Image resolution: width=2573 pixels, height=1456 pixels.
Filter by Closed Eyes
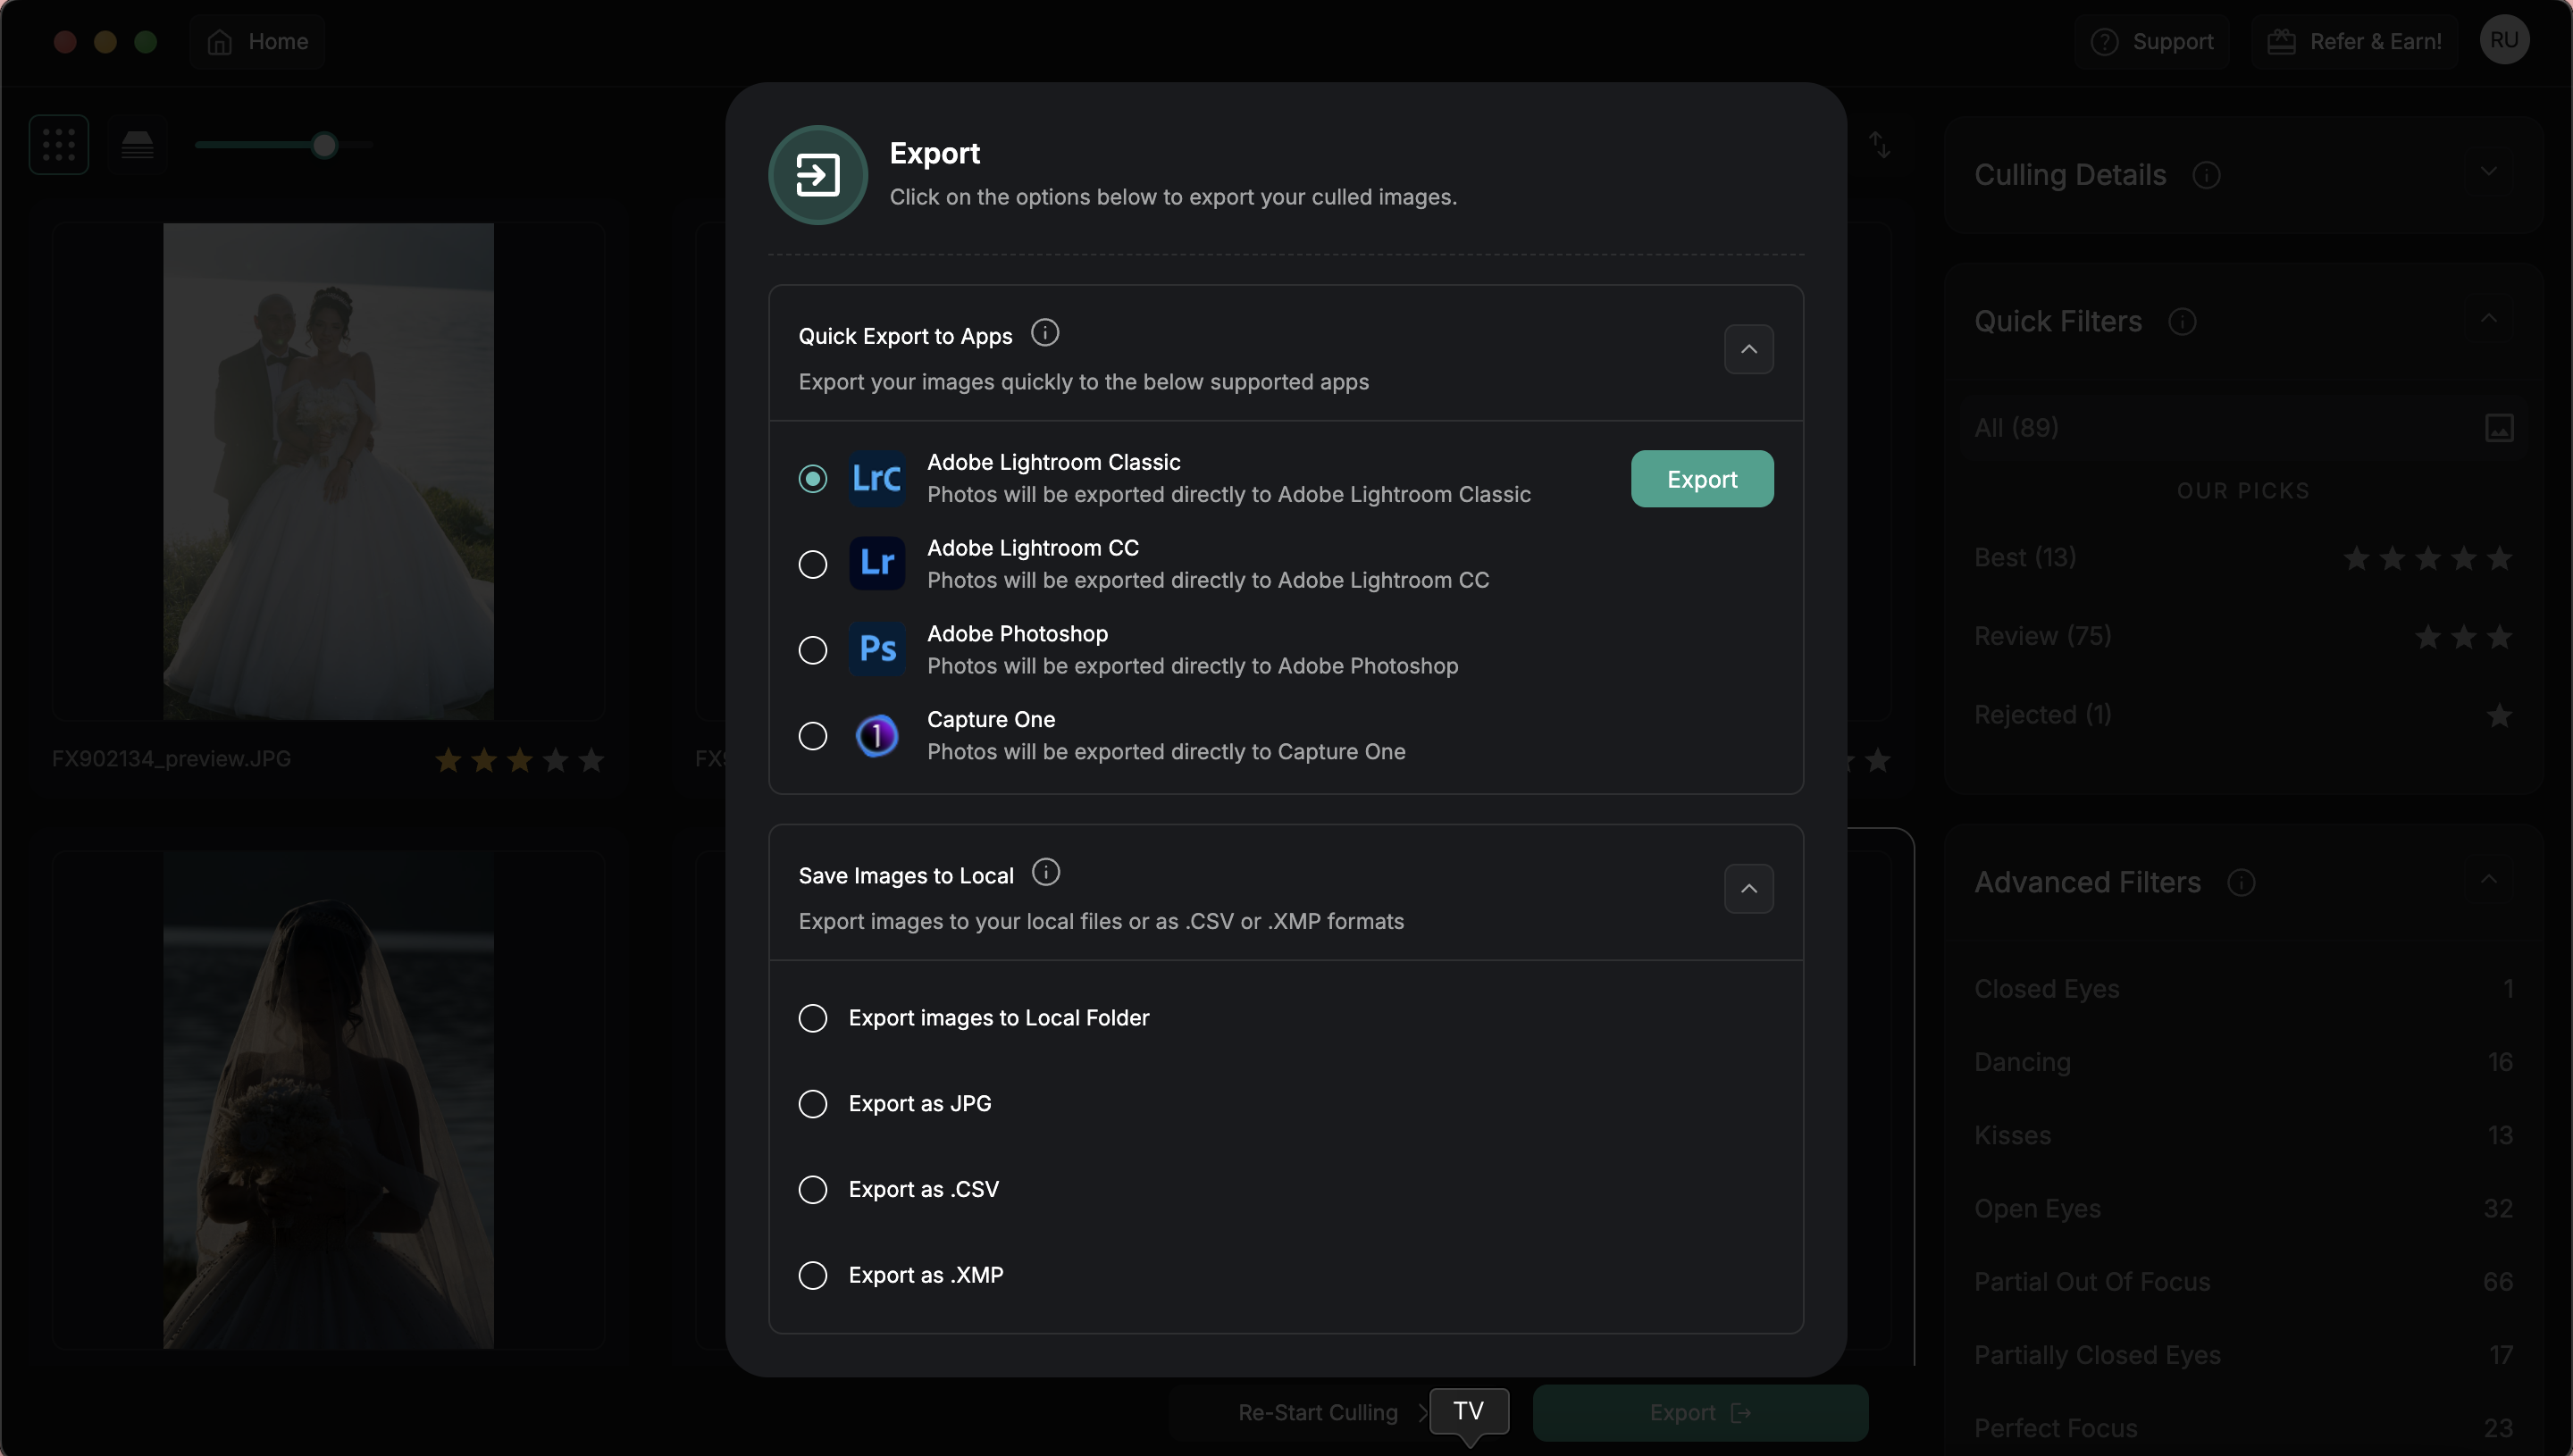[2243, 989]
